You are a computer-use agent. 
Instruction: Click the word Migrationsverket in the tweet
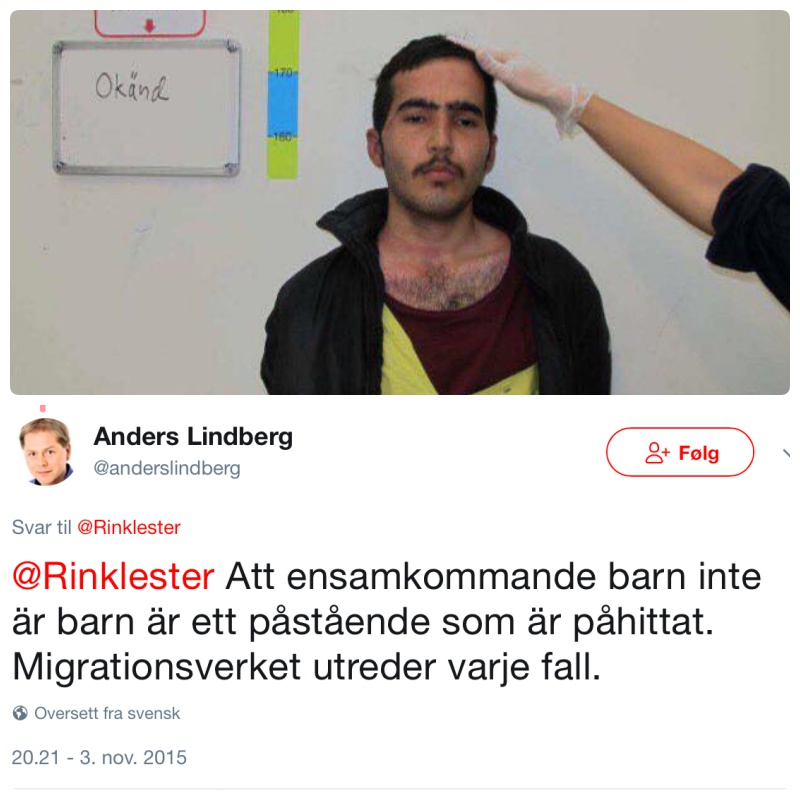coord(157,667)
